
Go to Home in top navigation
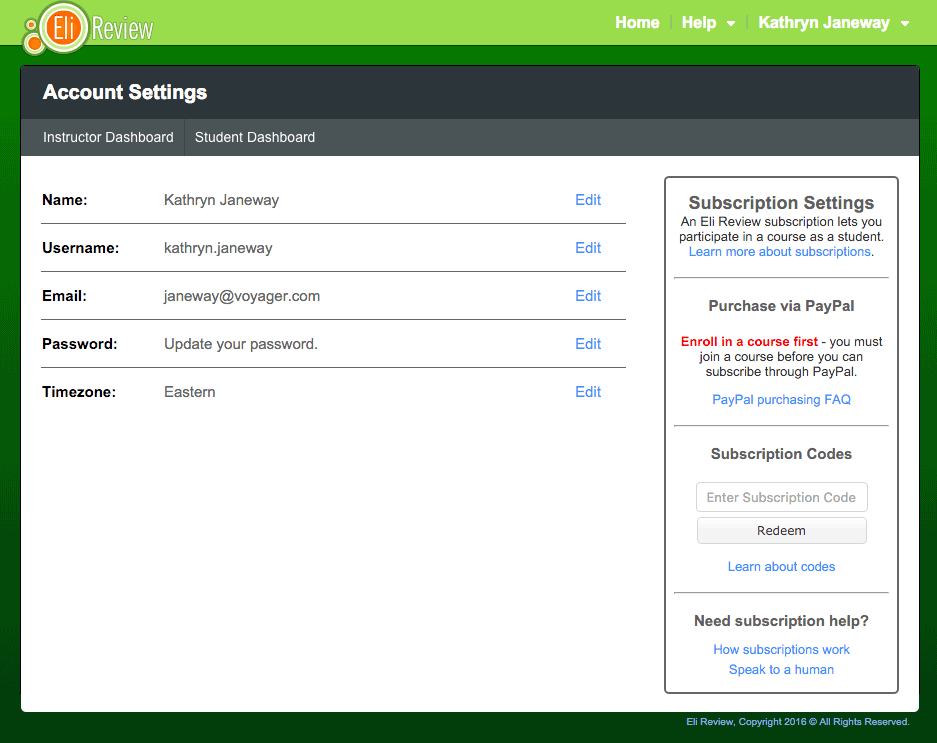tap(637, 23)
